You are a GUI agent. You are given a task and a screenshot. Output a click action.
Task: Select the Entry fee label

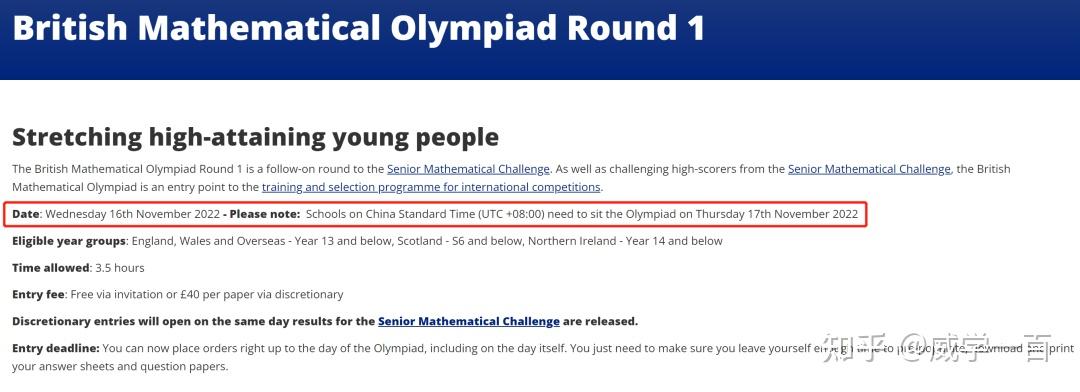coord(39,294)
